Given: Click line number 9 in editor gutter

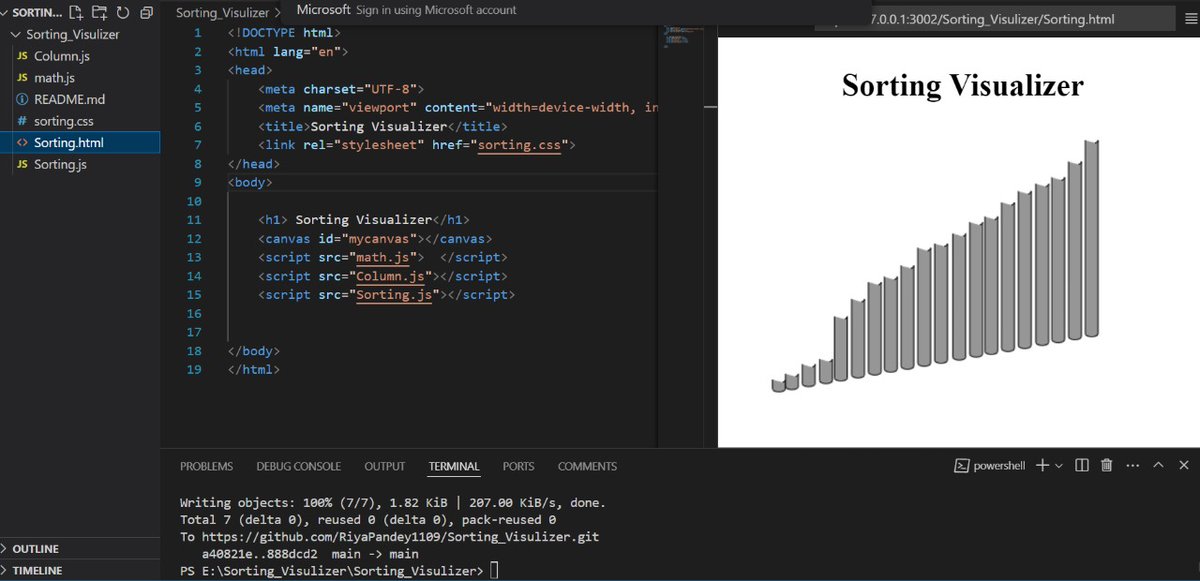Looking at the screenshot, I should point(198,182).
